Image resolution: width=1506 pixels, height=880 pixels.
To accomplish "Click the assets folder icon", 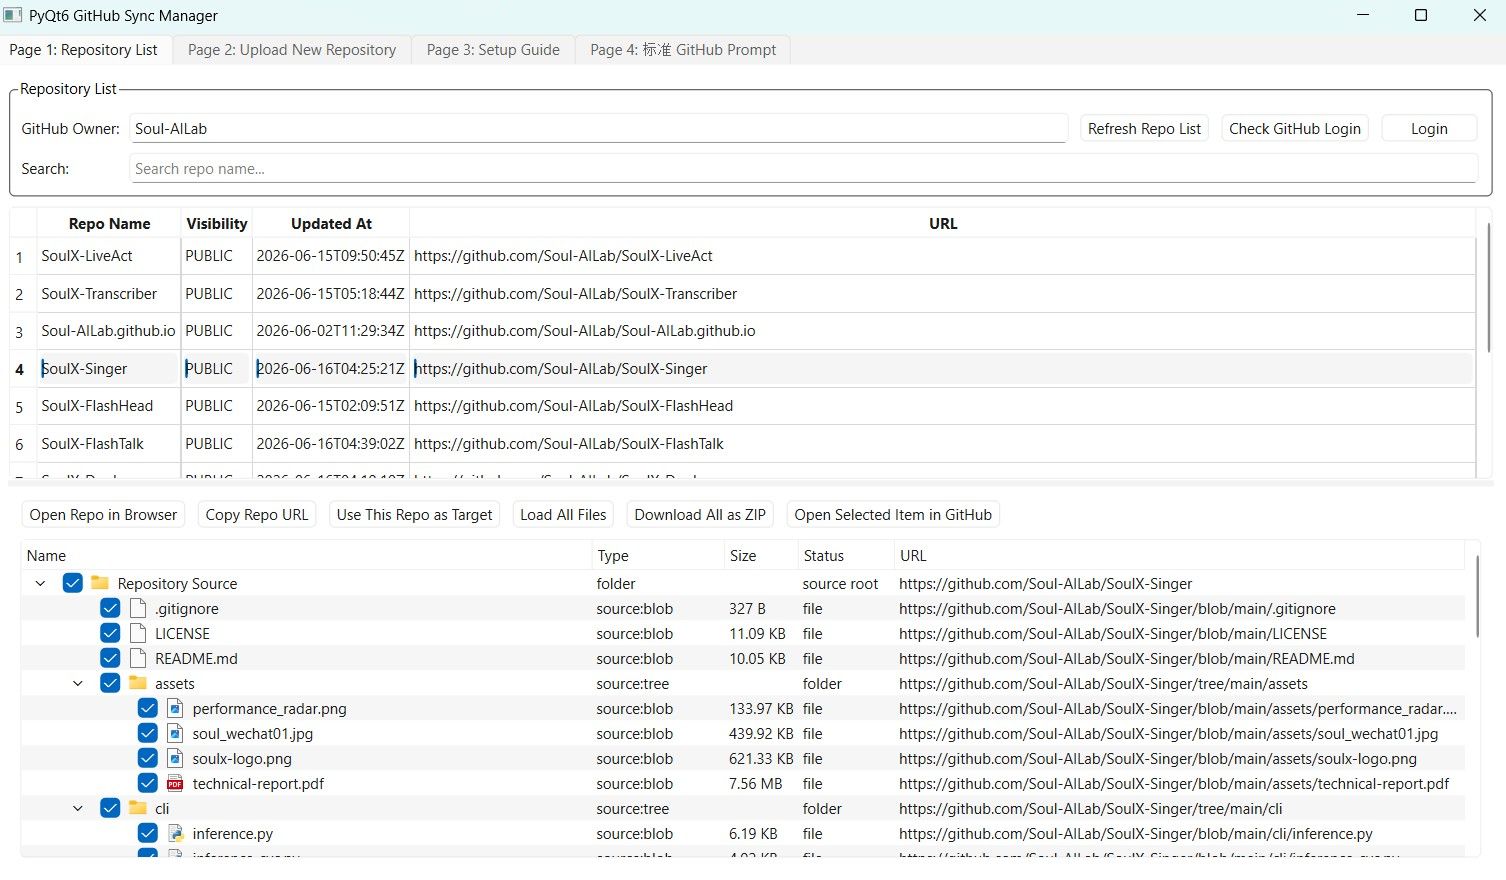I will point(138,683).
